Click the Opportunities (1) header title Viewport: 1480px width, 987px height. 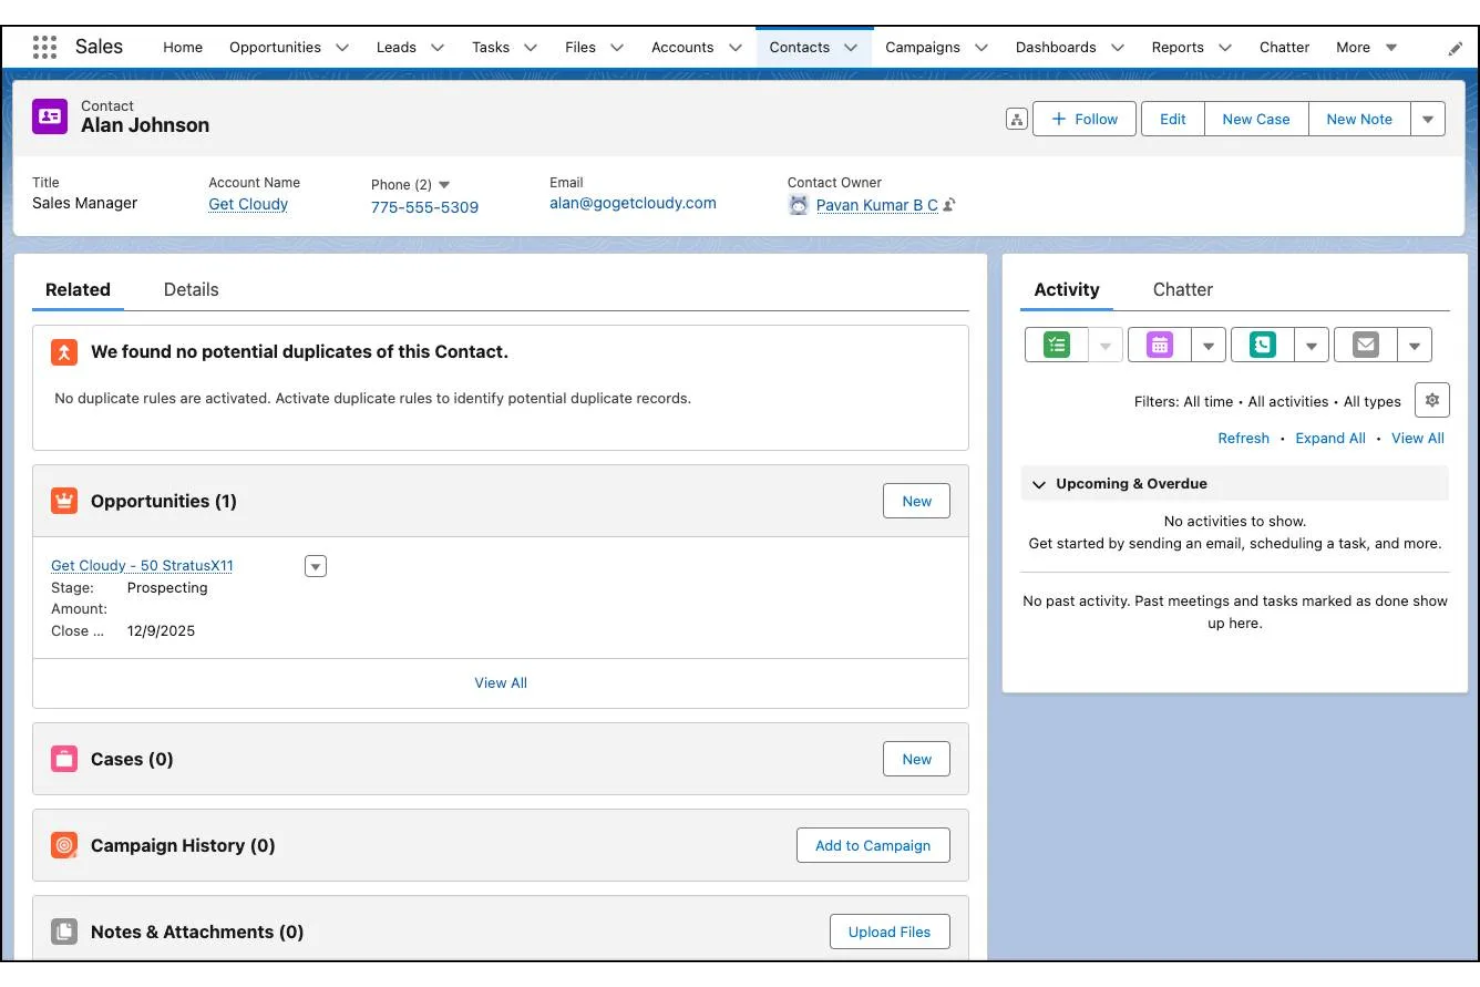164,501
